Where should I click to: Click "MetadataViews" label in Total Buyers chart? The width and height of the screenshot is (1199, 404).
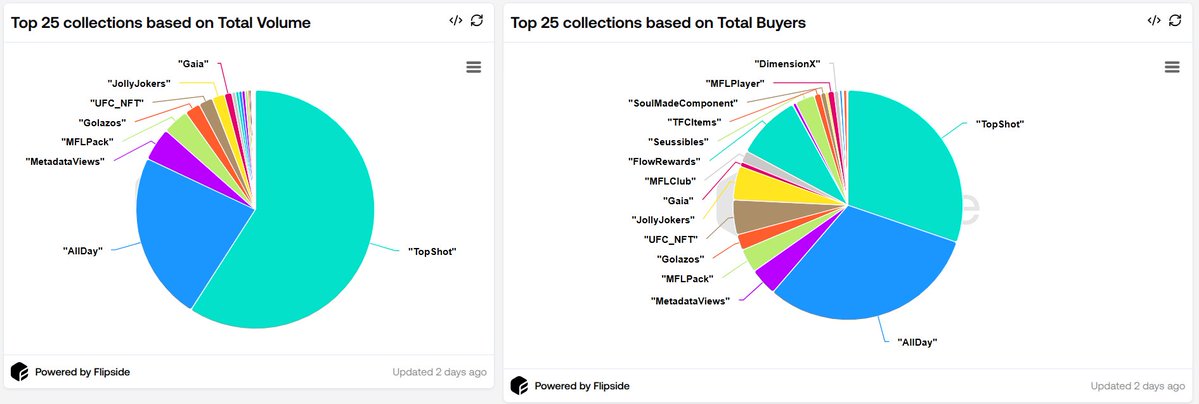pos(690,301)
